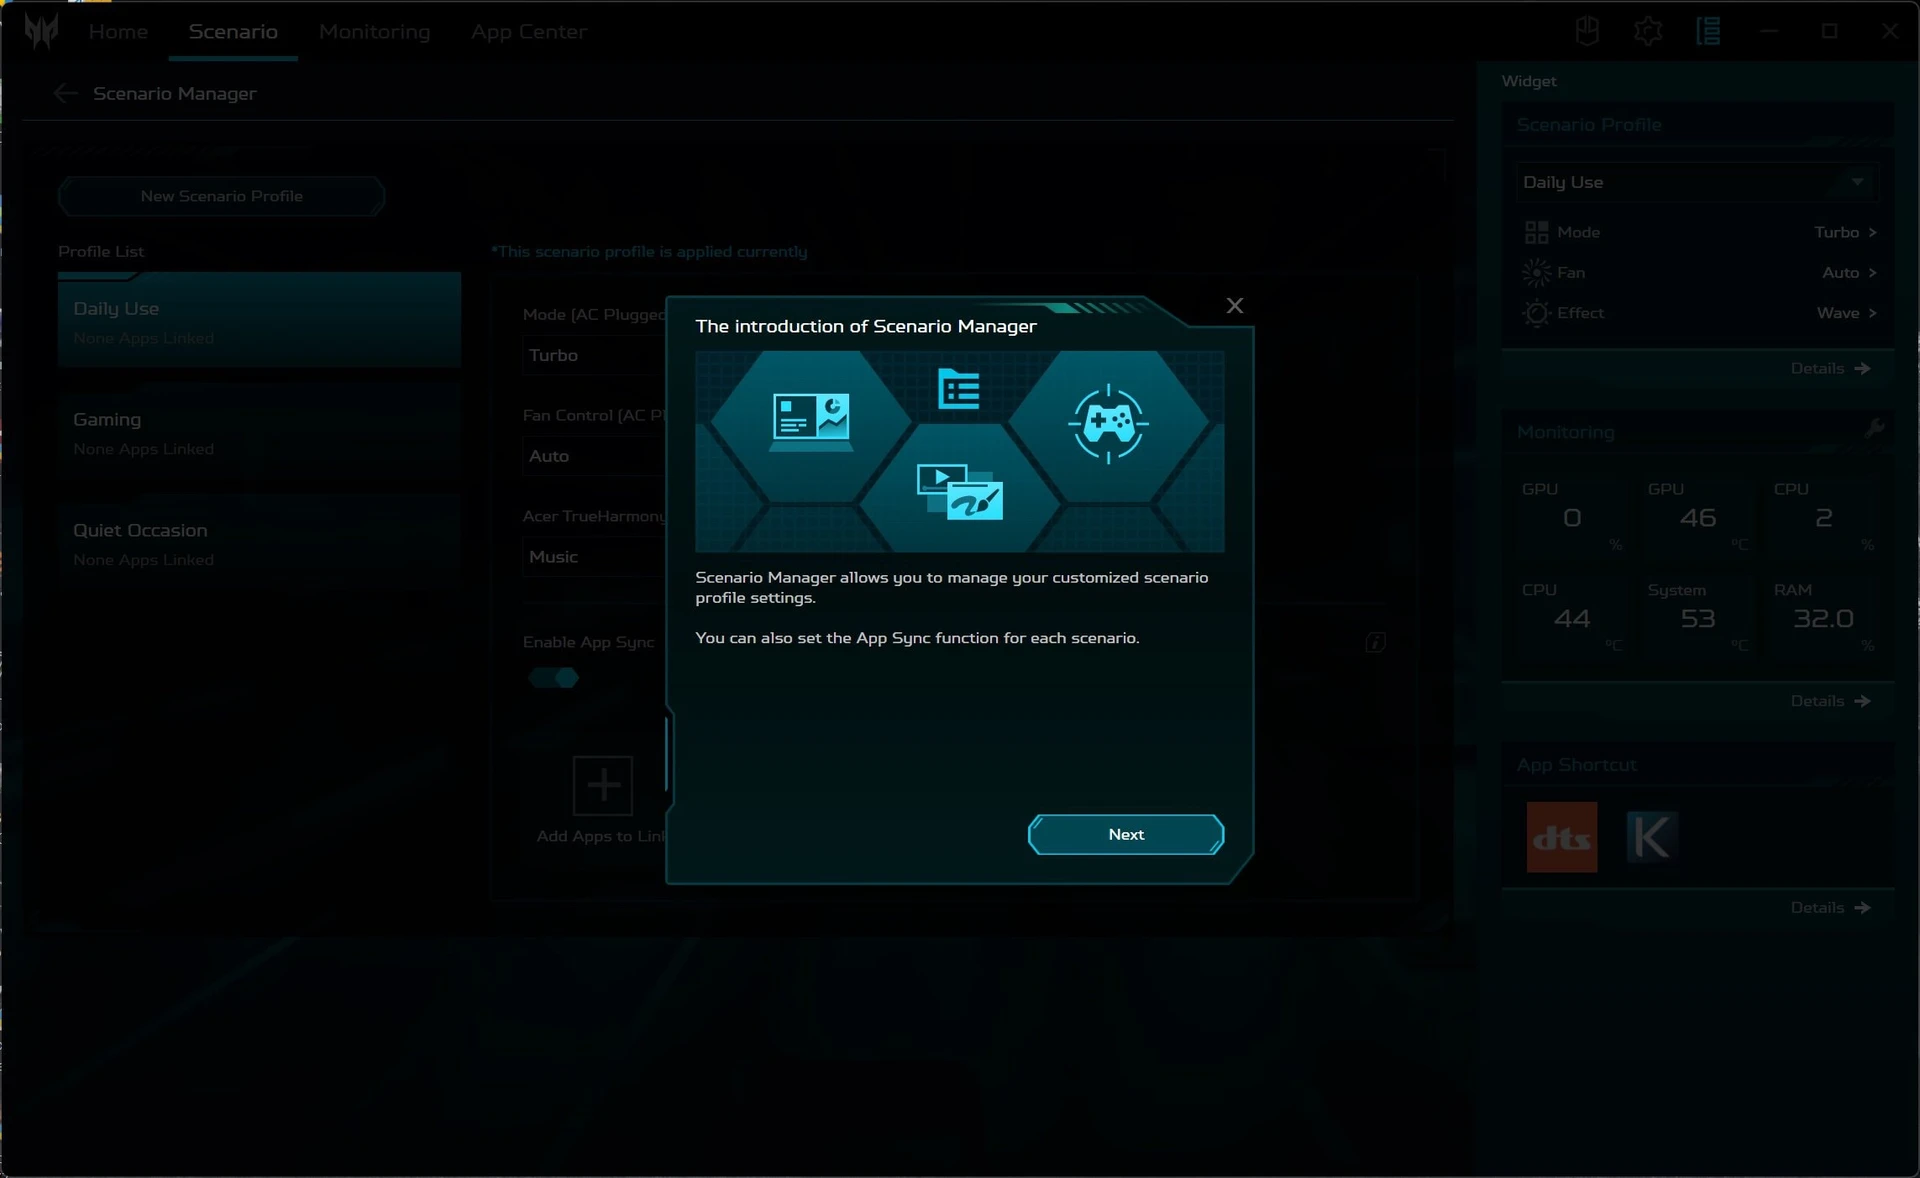Toggle the Enable App Sync switch
The height and width of the screenshot is (1178, 1920).
point(553,678)
